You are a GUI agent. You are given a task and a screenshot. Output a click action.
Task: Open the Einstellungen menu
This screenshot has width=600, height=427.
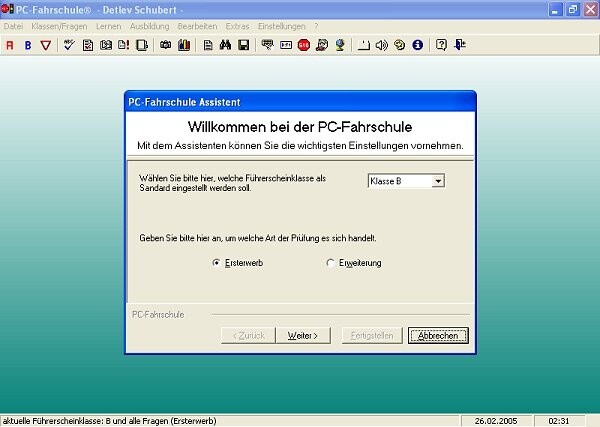tap(282, 26)
